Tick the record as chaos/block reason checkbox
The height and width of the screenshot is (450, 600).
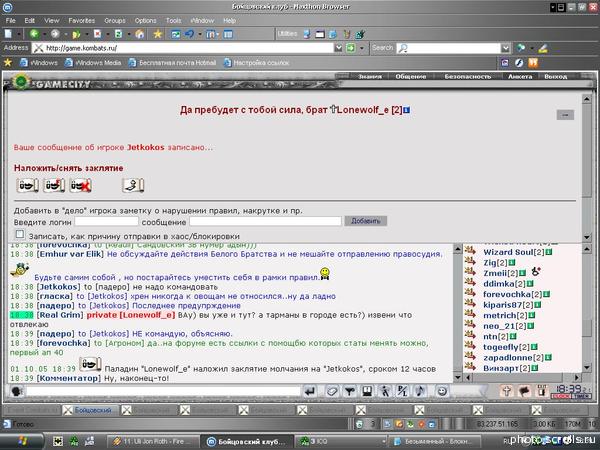(x=20, y=234)
